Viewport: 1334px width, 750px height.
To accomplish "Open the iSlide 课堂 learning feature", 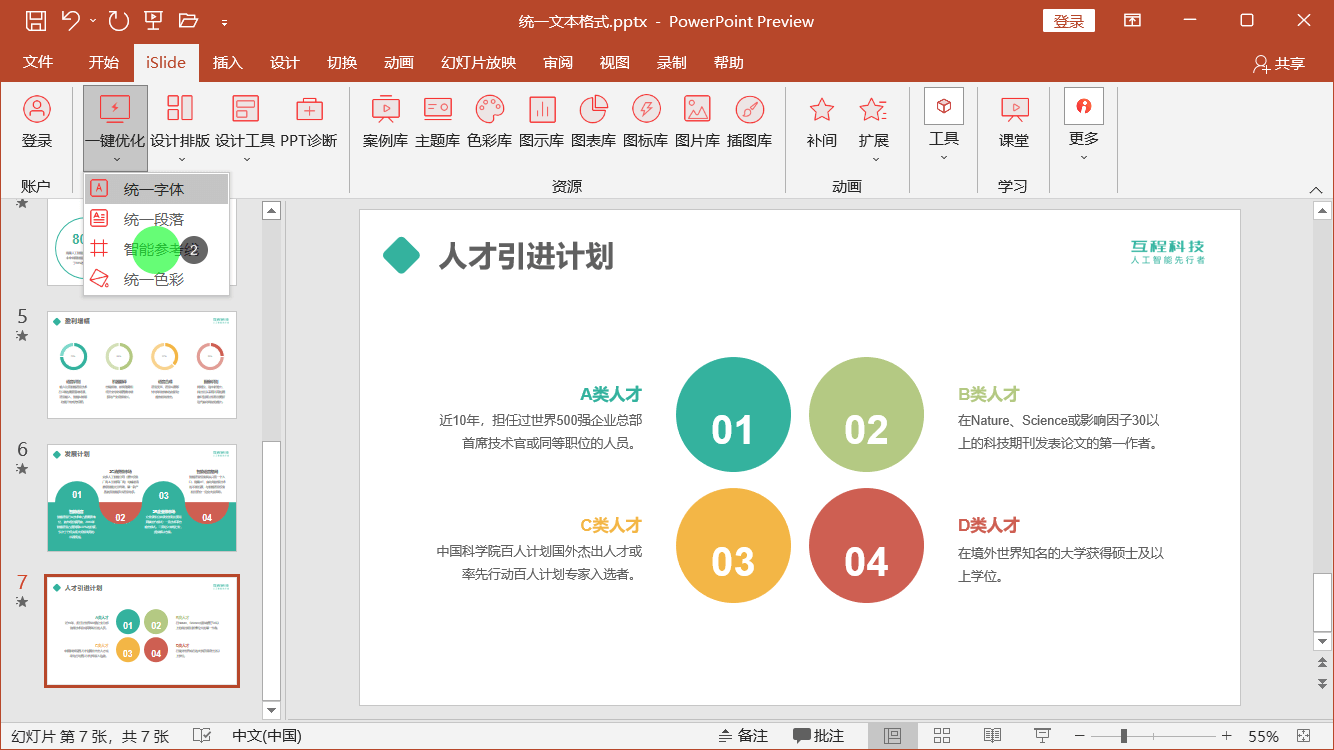I will click(x=1013, y=120).
